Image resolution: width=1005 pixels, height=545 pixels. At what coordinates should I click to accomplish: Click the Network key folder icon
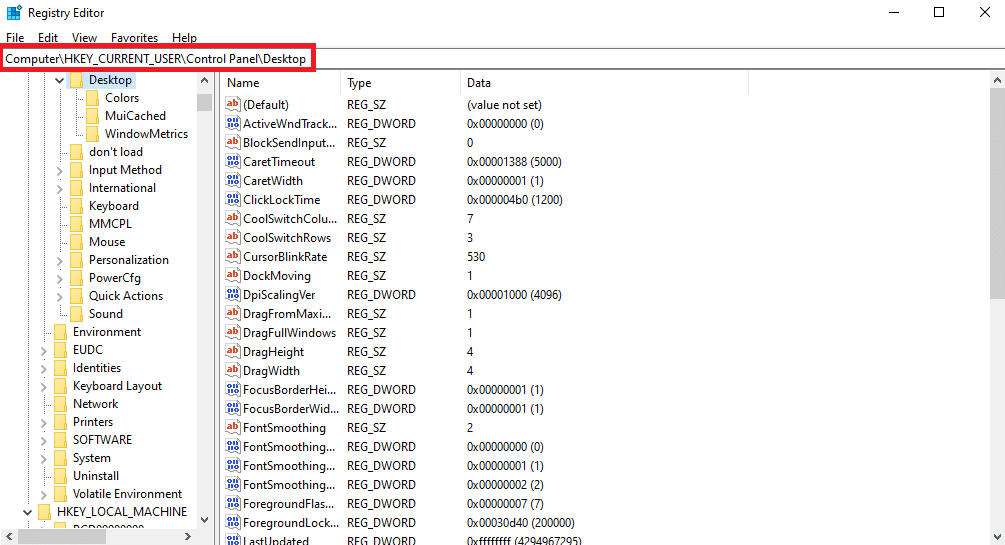click(x=60, y=404)
